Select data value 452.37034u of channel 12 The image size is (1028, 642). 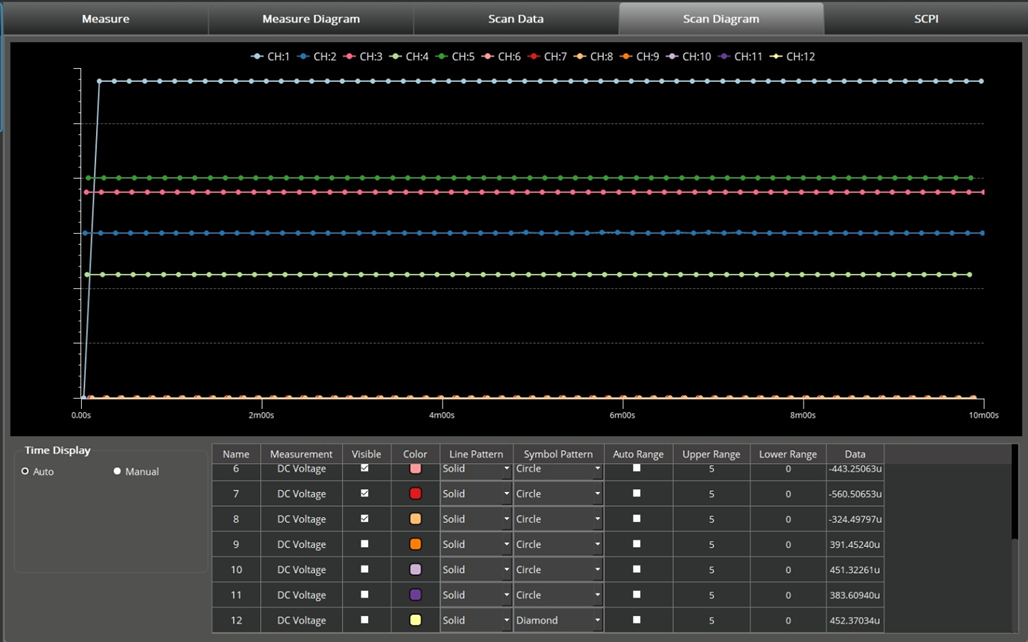click(x=855, y=620)
